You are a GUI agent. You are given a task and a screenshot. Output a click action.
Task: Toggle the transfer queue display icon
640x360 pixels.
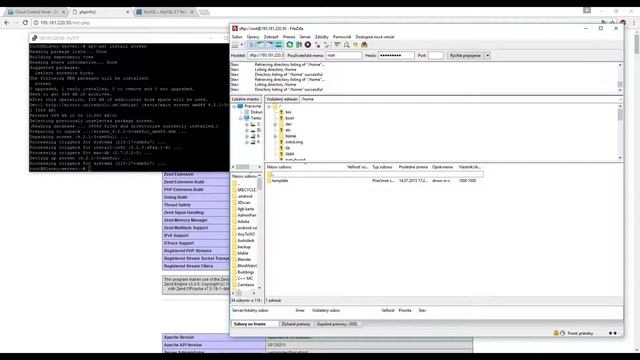pyautogui.click(x=278, y=45)
